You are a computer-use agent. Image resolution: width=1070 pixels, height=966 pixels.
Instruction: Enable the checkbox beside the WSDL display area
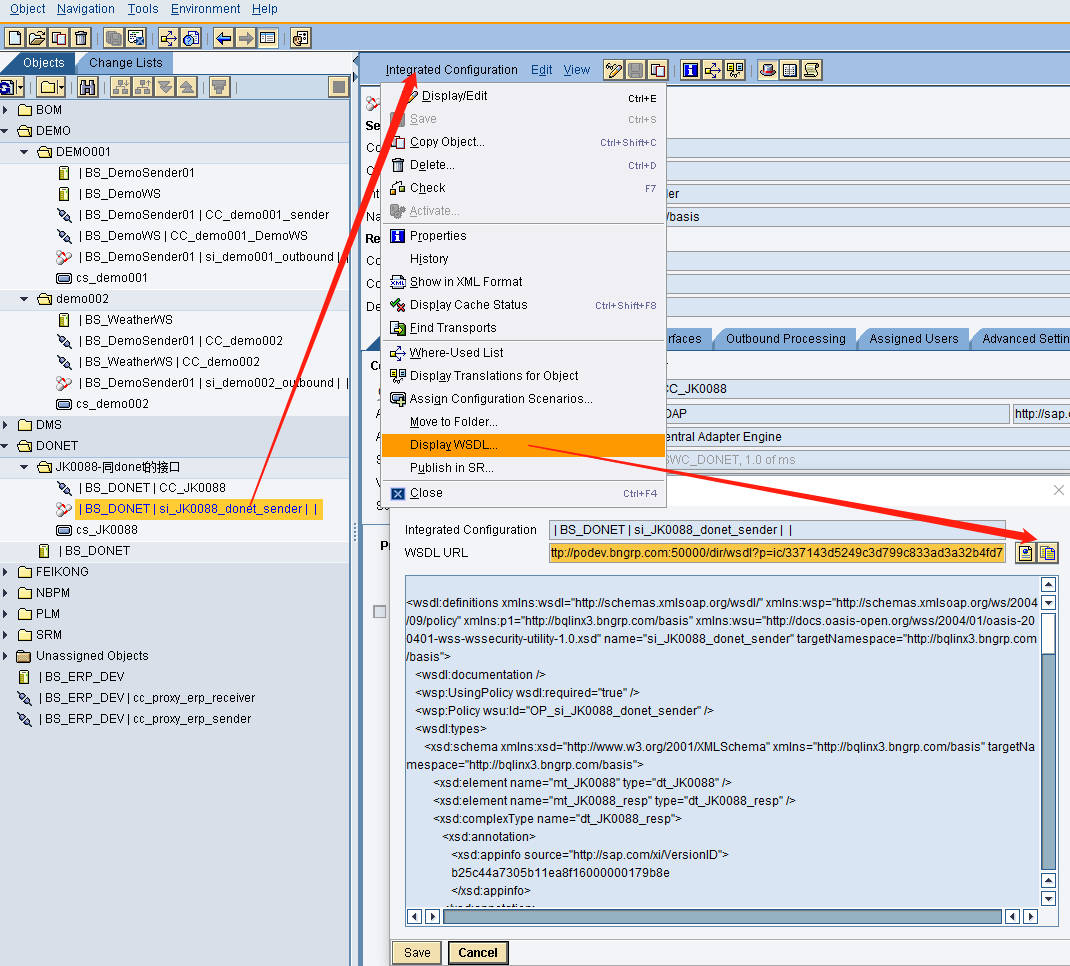click(378, 611)
